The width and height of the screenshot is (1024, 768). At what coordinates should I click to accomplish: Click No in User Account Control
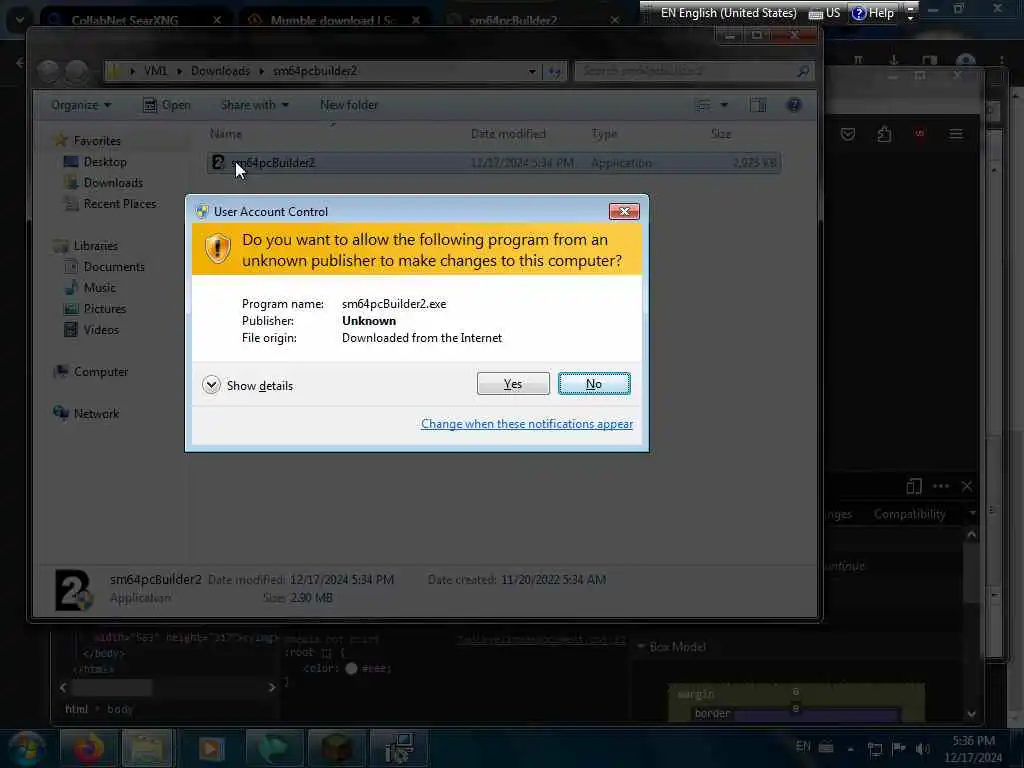(594, 384)
